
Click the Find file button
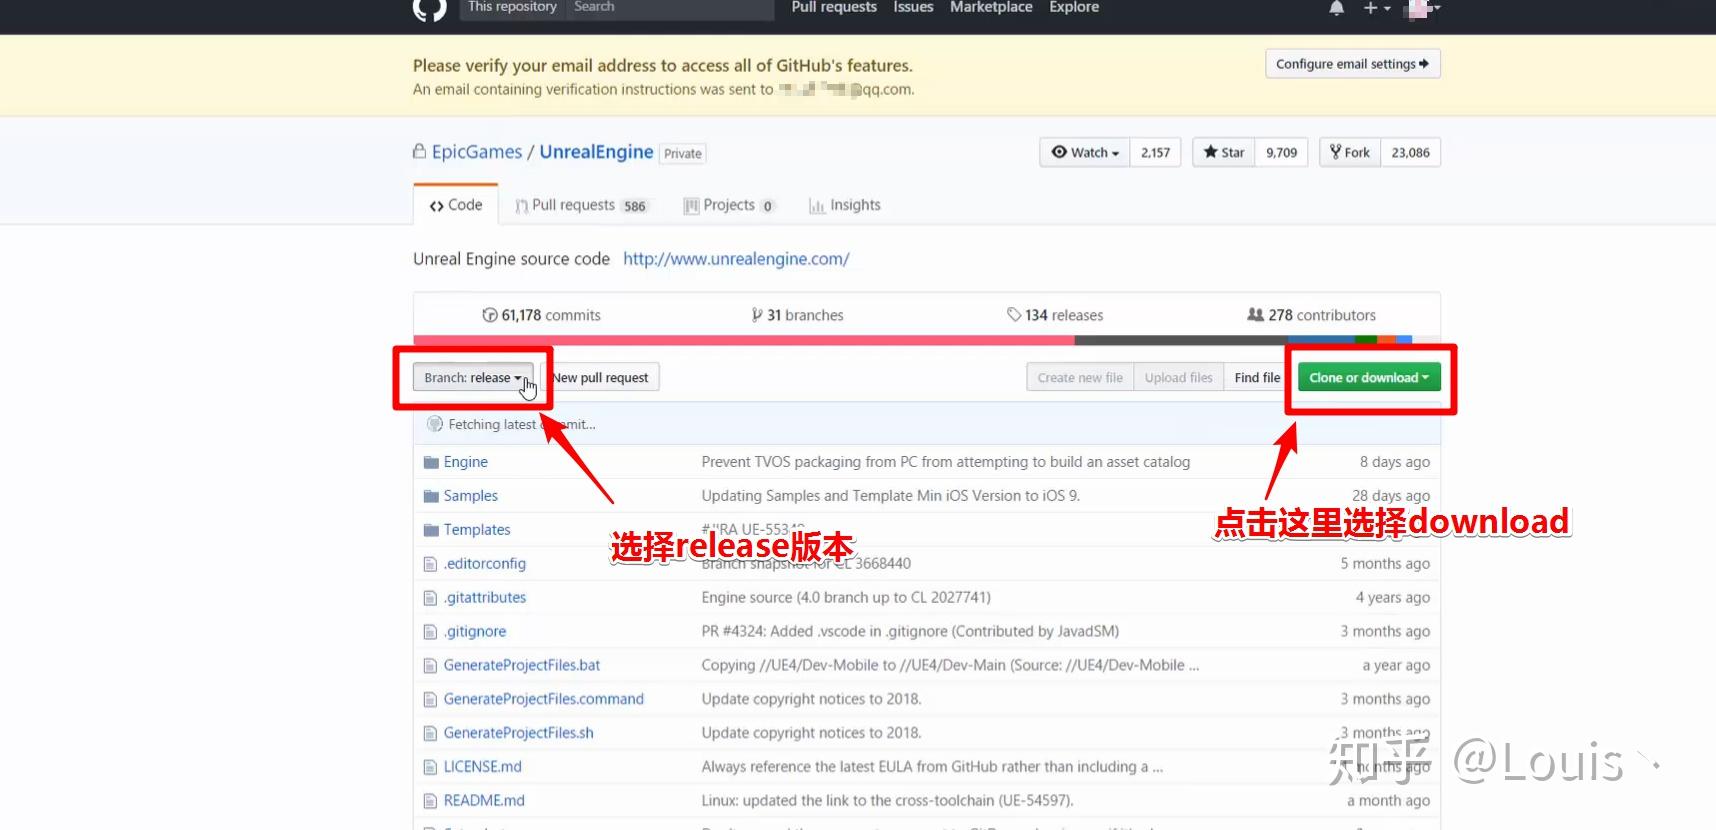(x=1257, y=378)
